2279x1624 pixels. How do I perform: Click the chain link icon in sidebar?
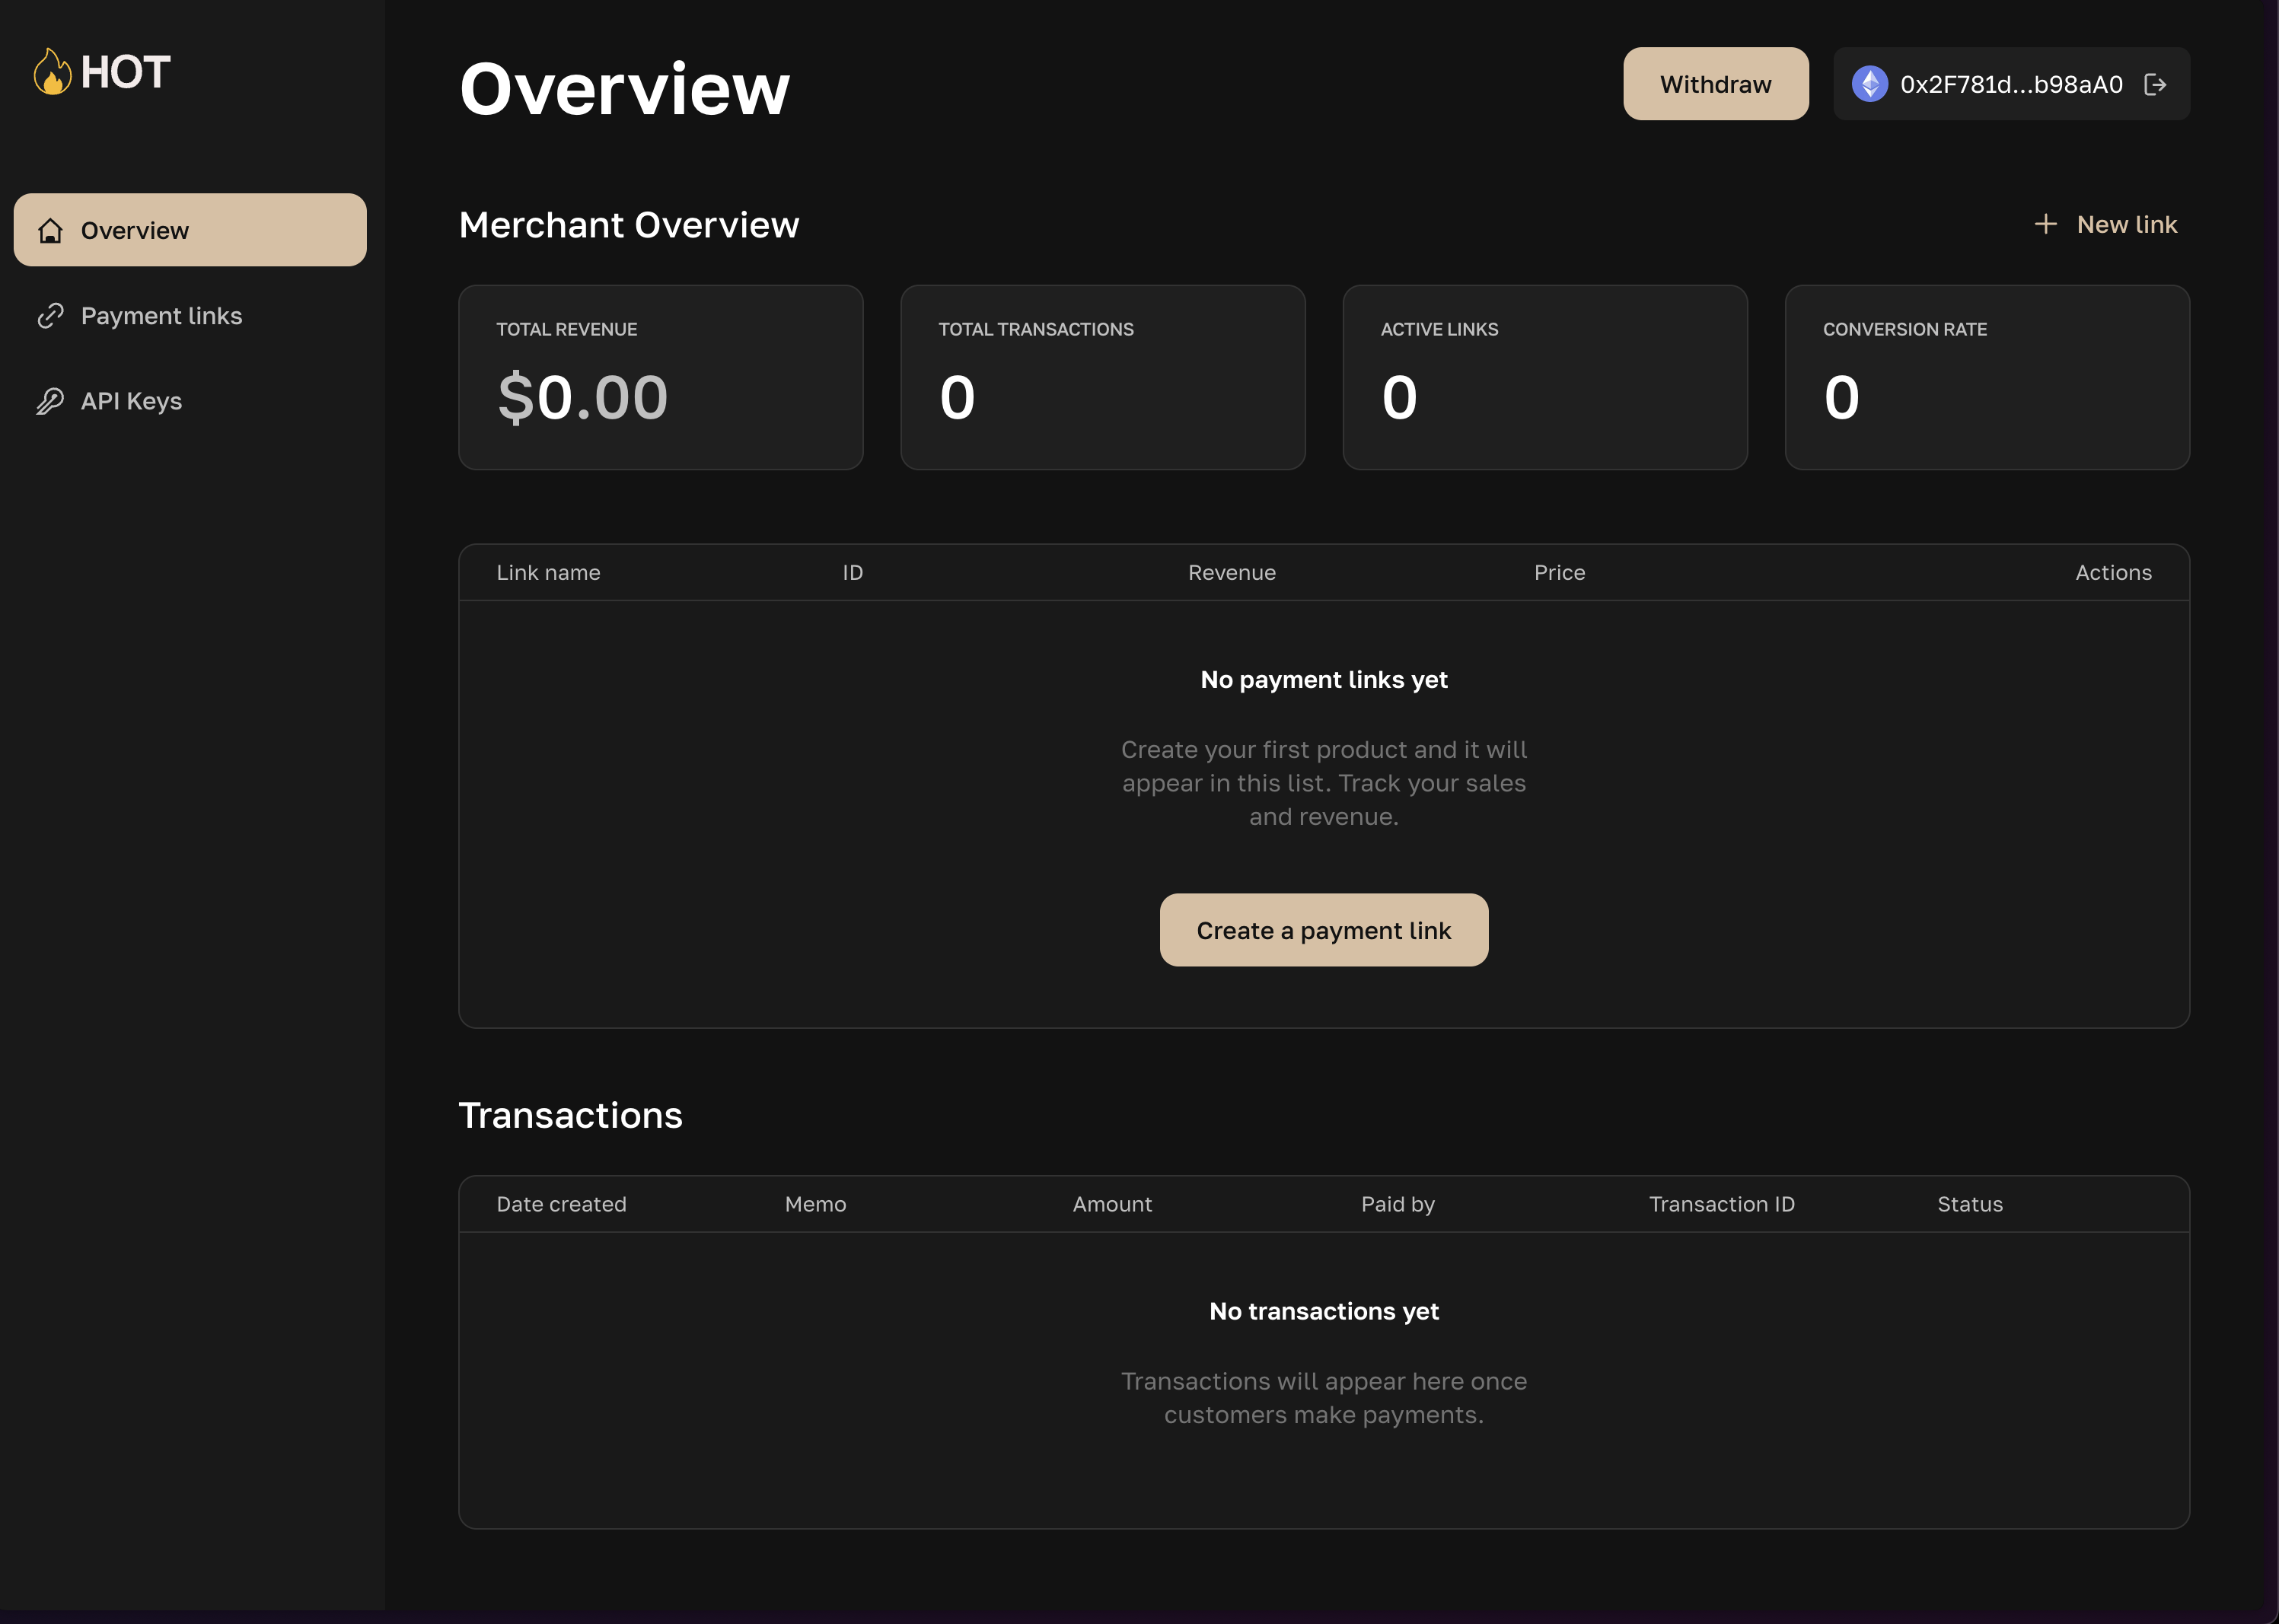pyautogui.click(x=50, y=316)
